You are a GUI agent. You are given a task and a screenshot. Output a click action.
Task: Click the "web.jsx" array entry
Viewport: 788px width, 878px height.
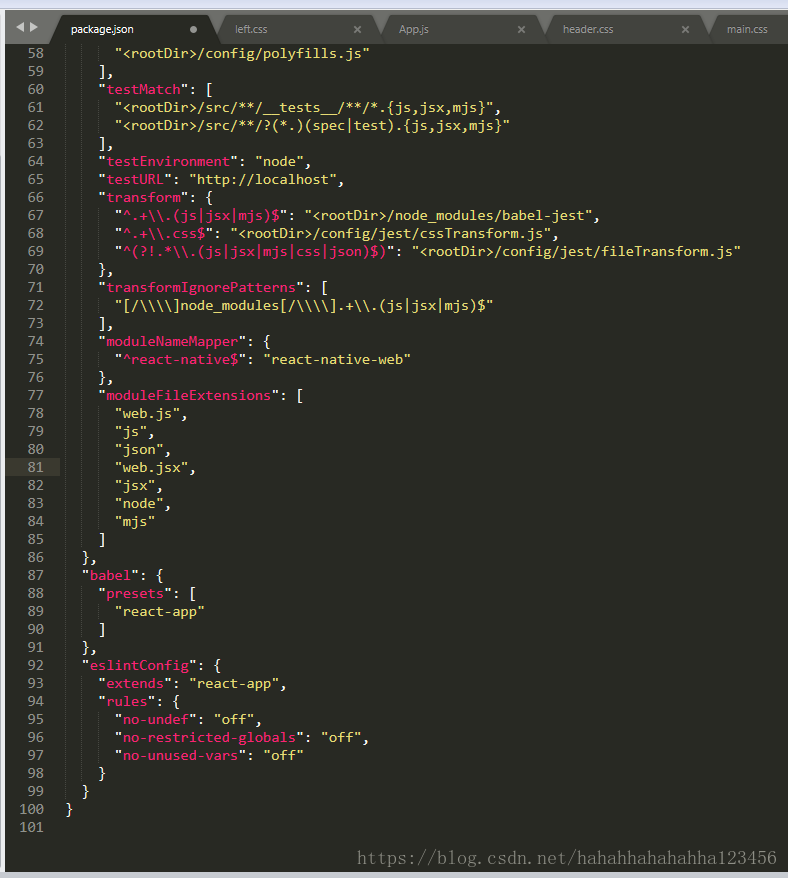tap(152, 467)
